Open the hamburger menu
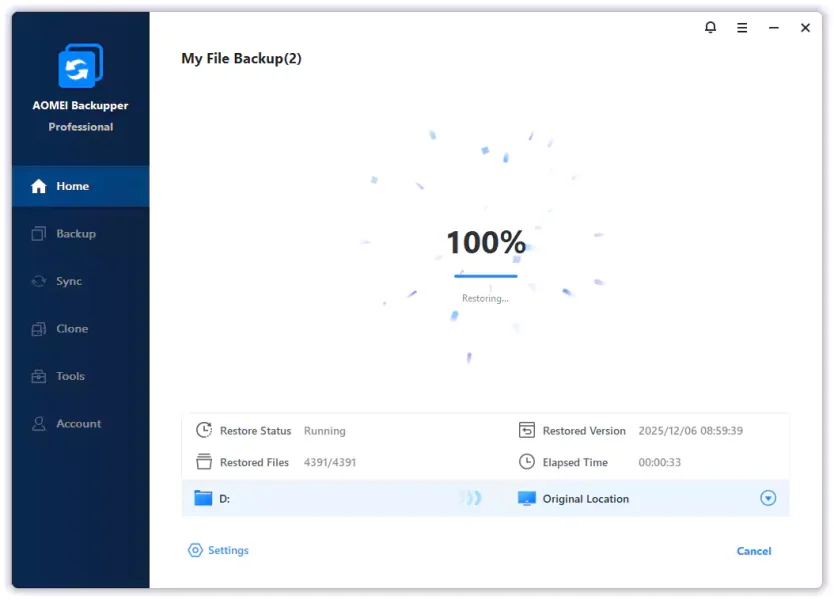This screenshot has height=600, width=834. tap(742, 28)
